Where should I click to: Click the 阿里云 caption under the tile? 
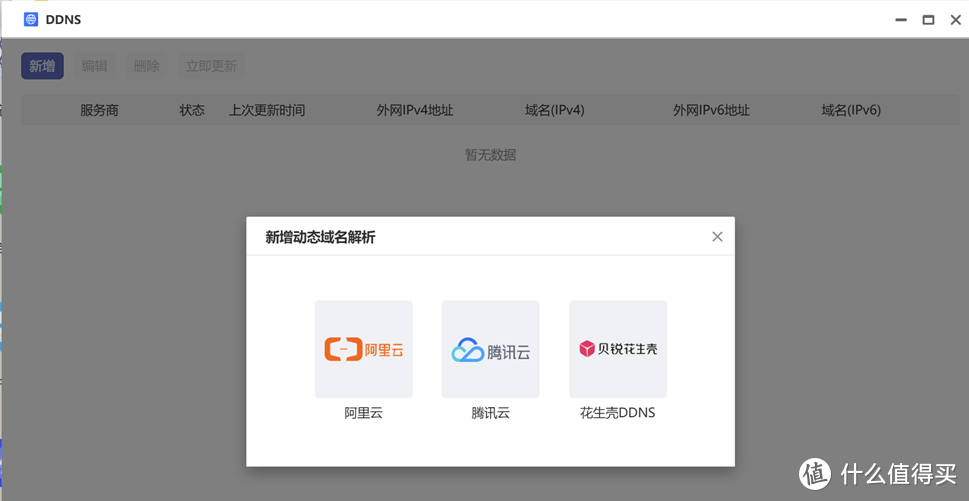[x=364, y=413]
